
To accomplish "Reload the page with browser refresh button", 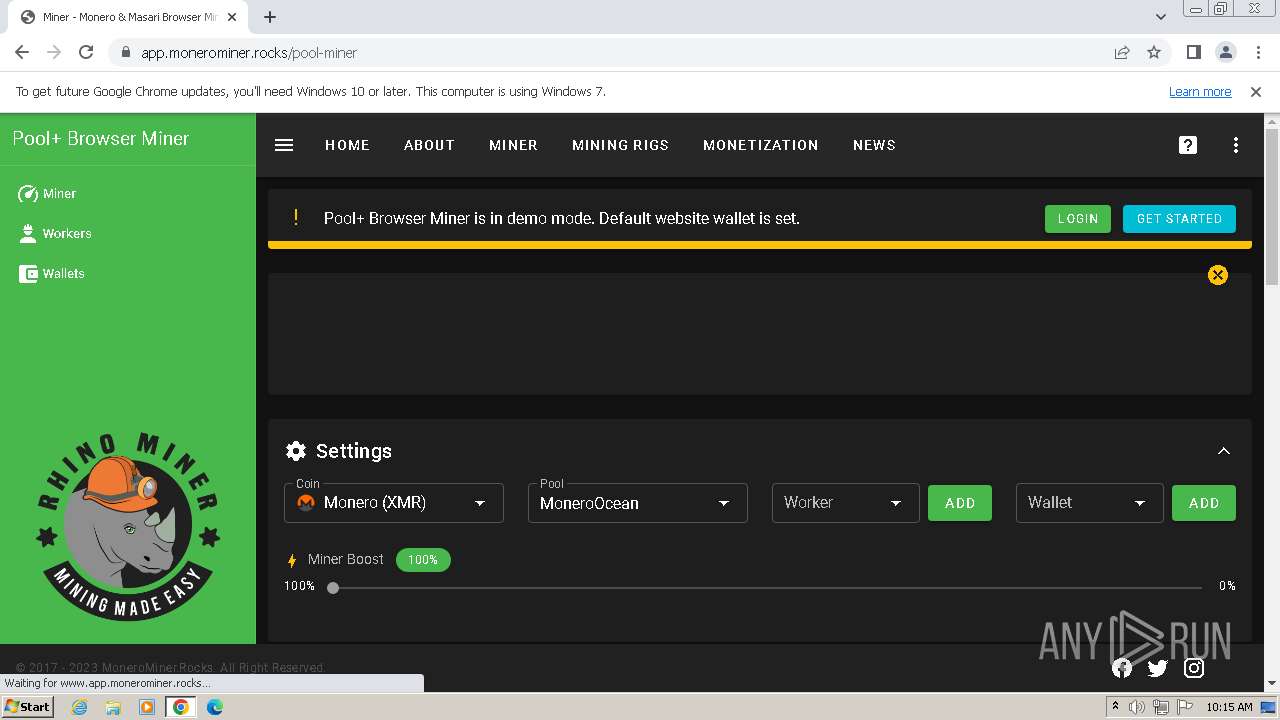I will [86, 52].
